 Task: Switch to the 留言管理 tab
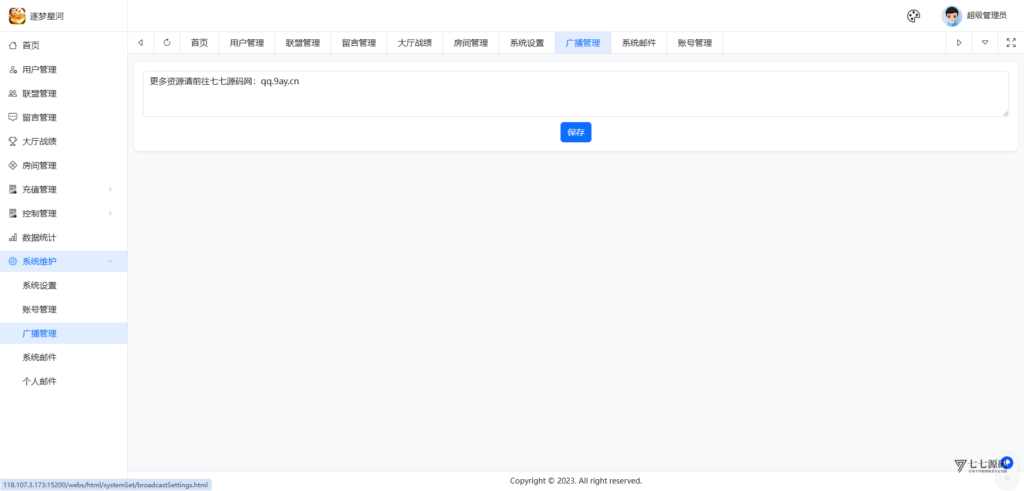pyautogui.click(x=359, y=43)
